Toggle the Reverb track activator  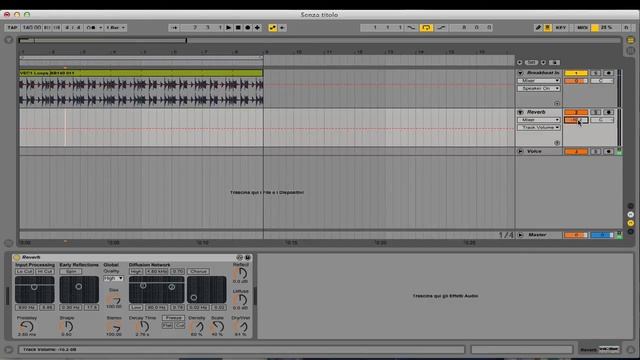pyautogui.click(x=576, y=112)
